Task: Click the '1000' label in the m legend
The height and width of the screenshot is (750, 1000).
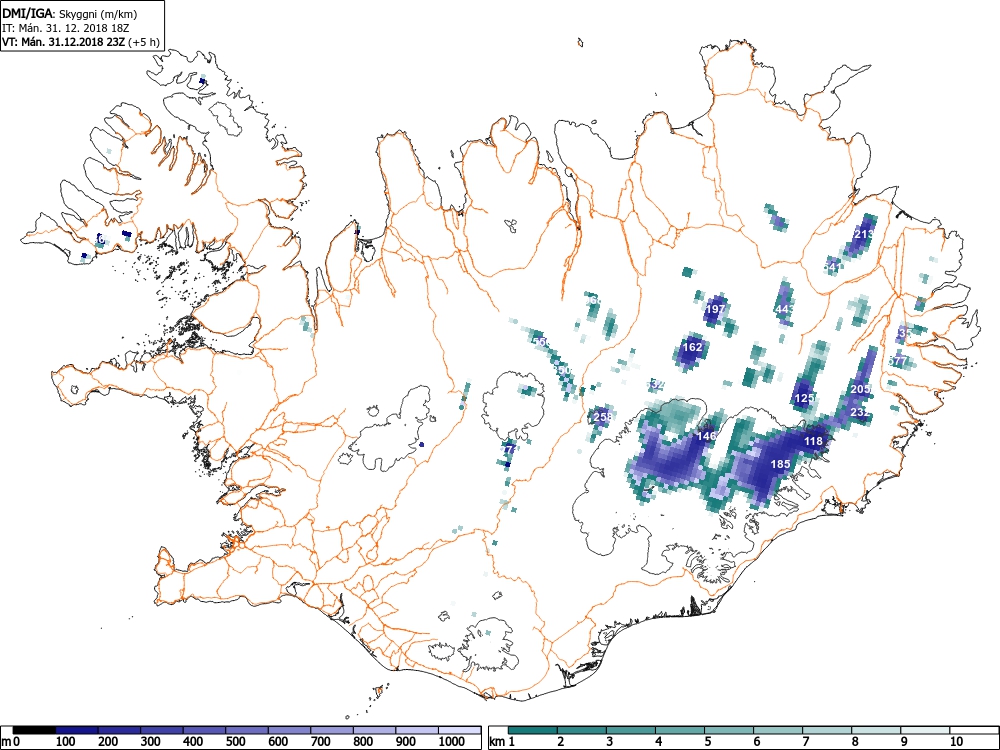Action: click(452, 741)
